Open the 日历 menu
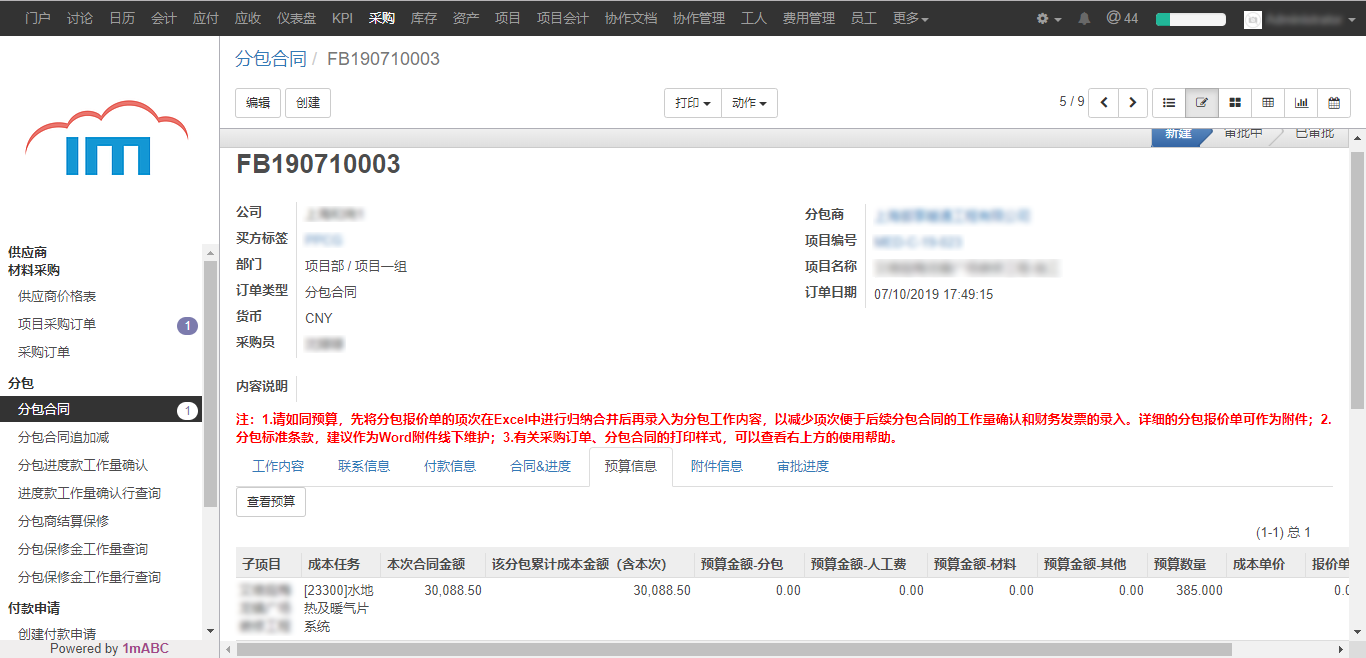Viewport: 1366px width, 658px height. pyautogui.click(x=122, y=18)
